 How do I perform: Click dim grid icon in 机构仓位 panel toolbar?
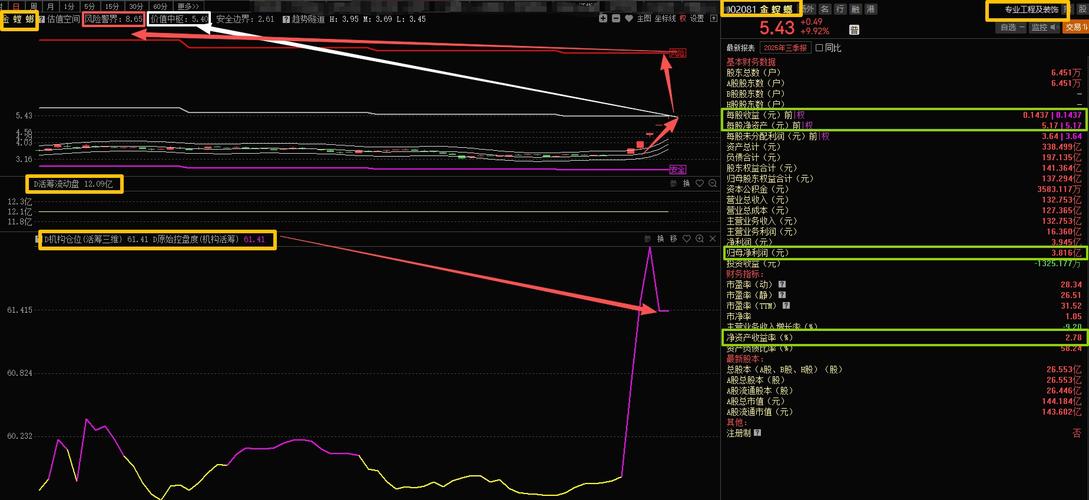[648, 238]
